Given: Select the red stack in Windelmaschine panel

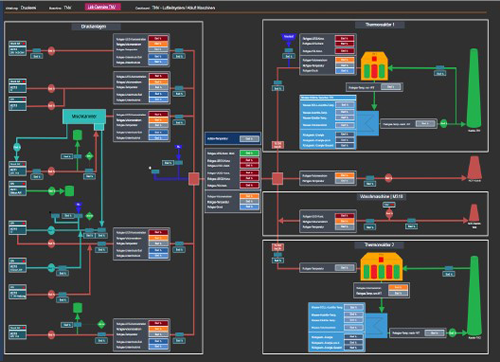Looking at the screenshot, I should coord(474,213).
